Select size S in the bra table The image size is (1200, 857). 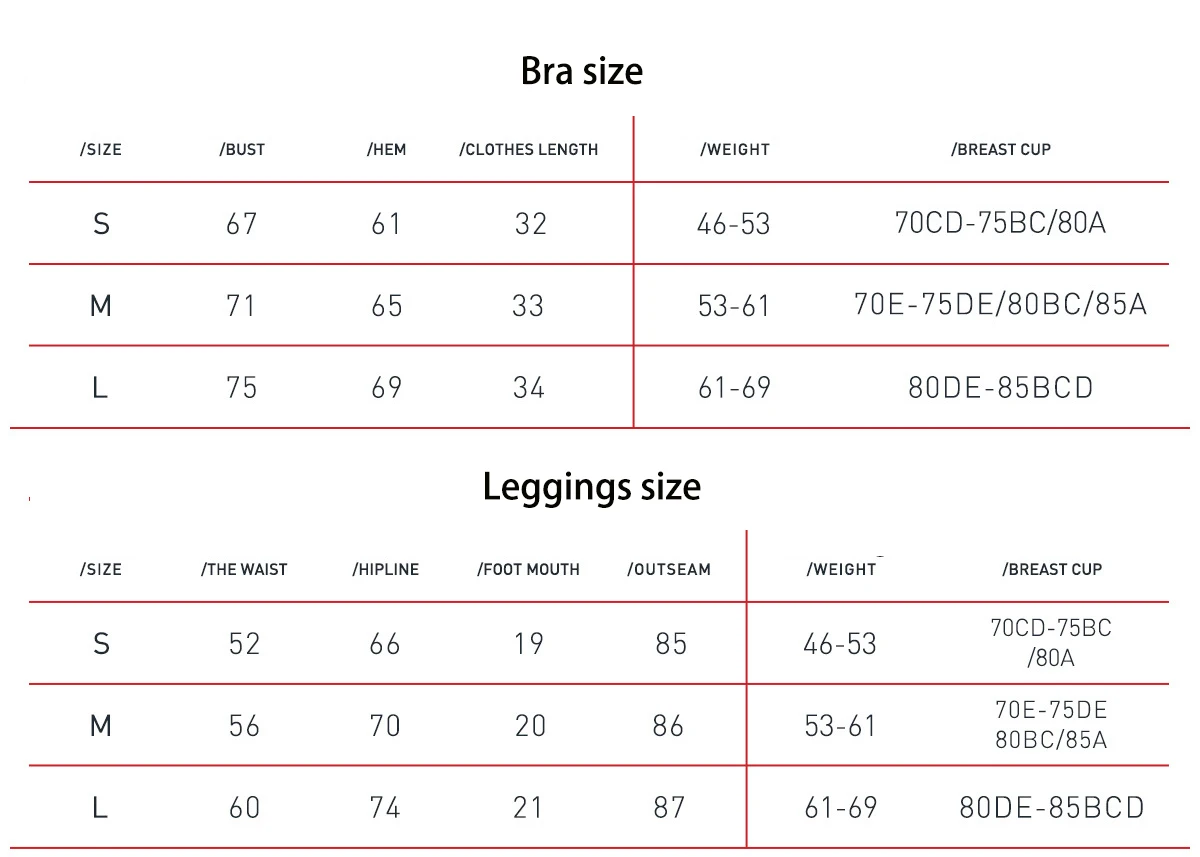pos(100,224)
